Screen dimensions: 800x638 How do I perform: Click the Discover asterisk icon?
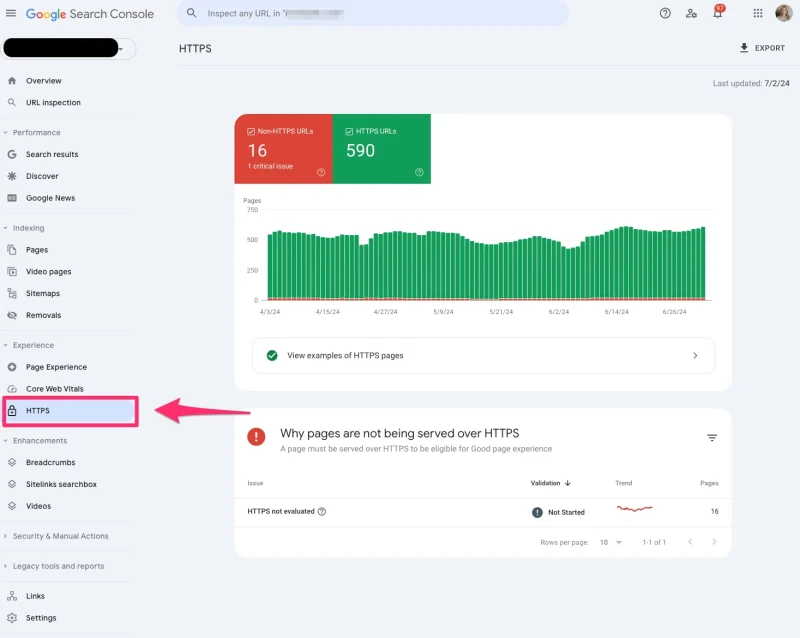[x=12, y=176]
